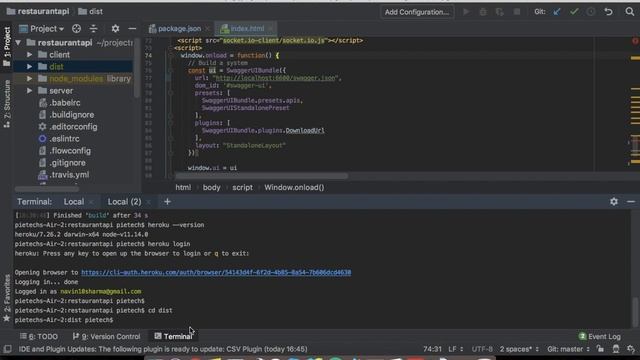
Task: Open the 2 spaces indentation dropdown
Action: click(519, 349)
